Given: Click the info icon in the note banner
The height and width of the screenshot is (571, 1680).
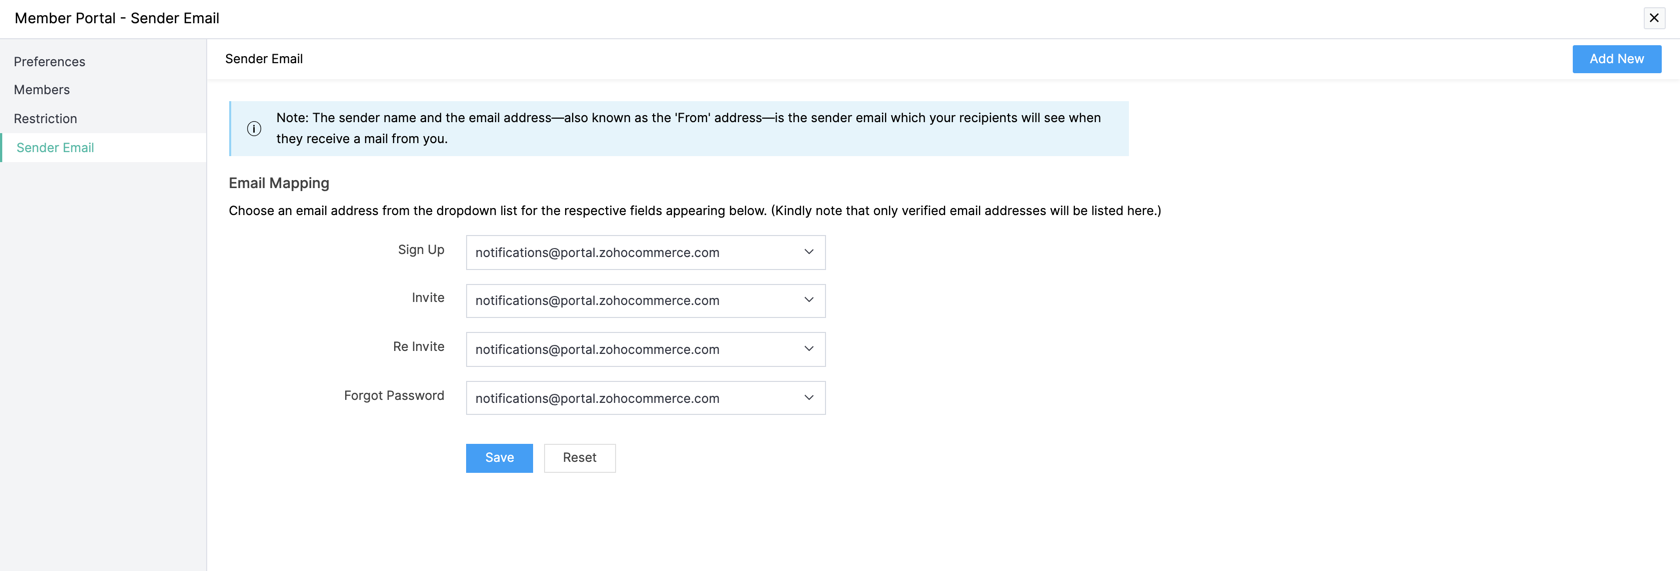Looking at the screenshot, I should pyautogui.click(x=254, y=129).
